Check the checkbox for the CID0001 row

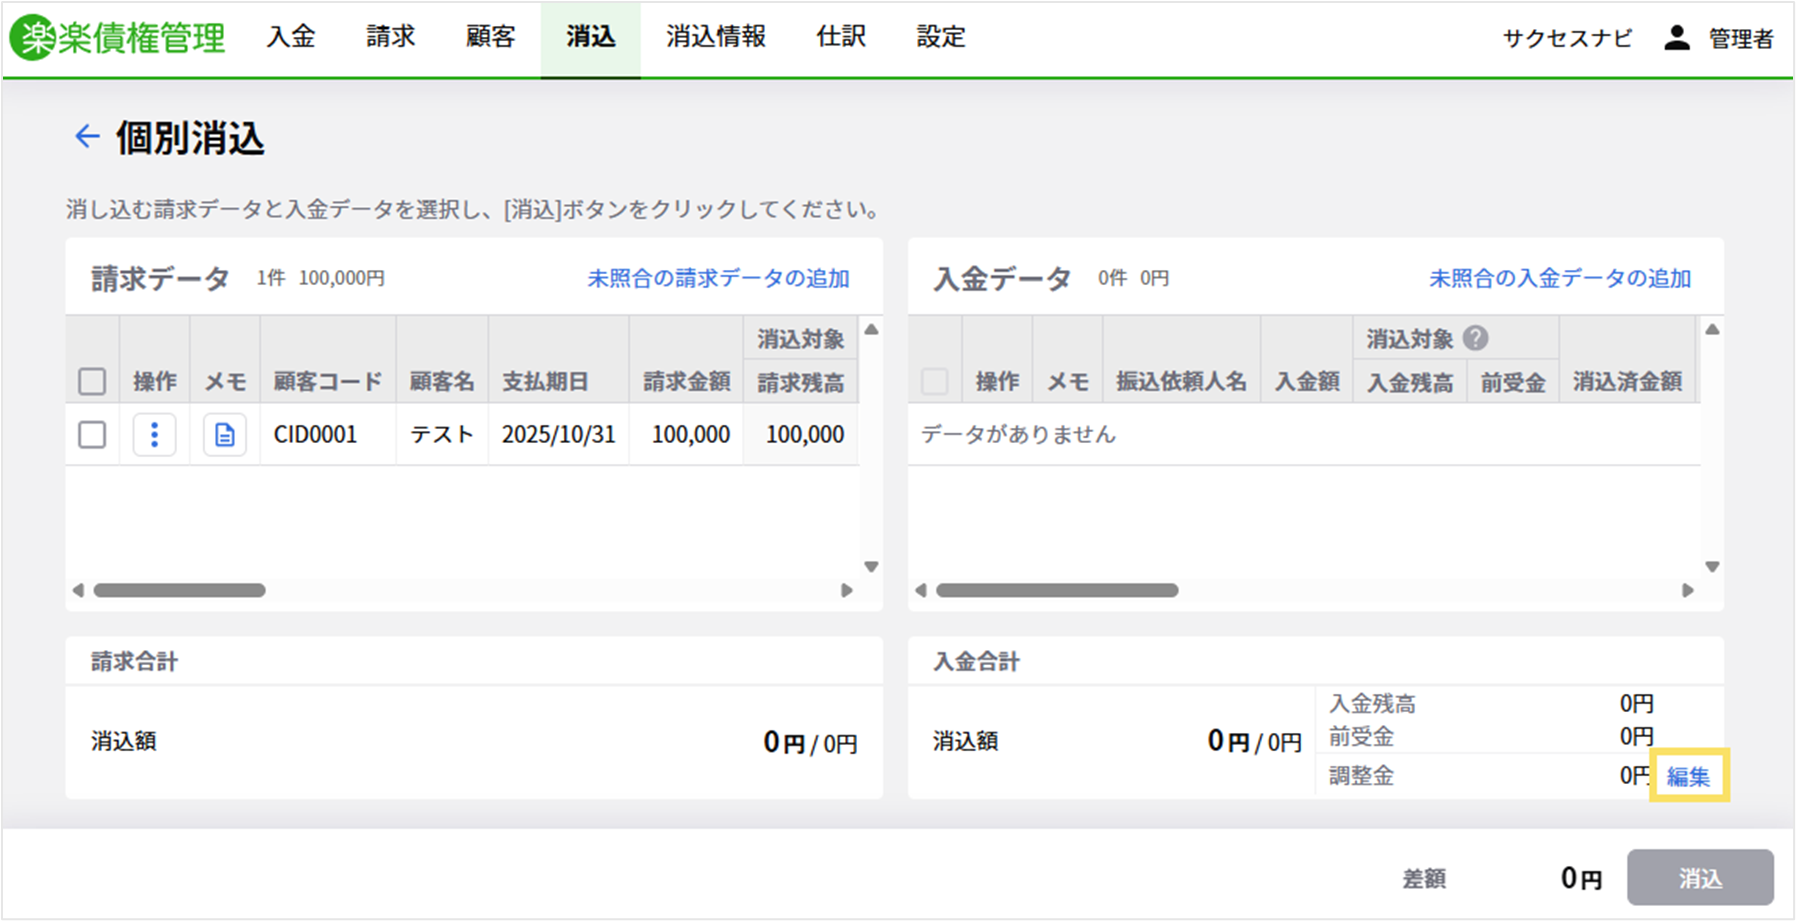tap(92, 435)
